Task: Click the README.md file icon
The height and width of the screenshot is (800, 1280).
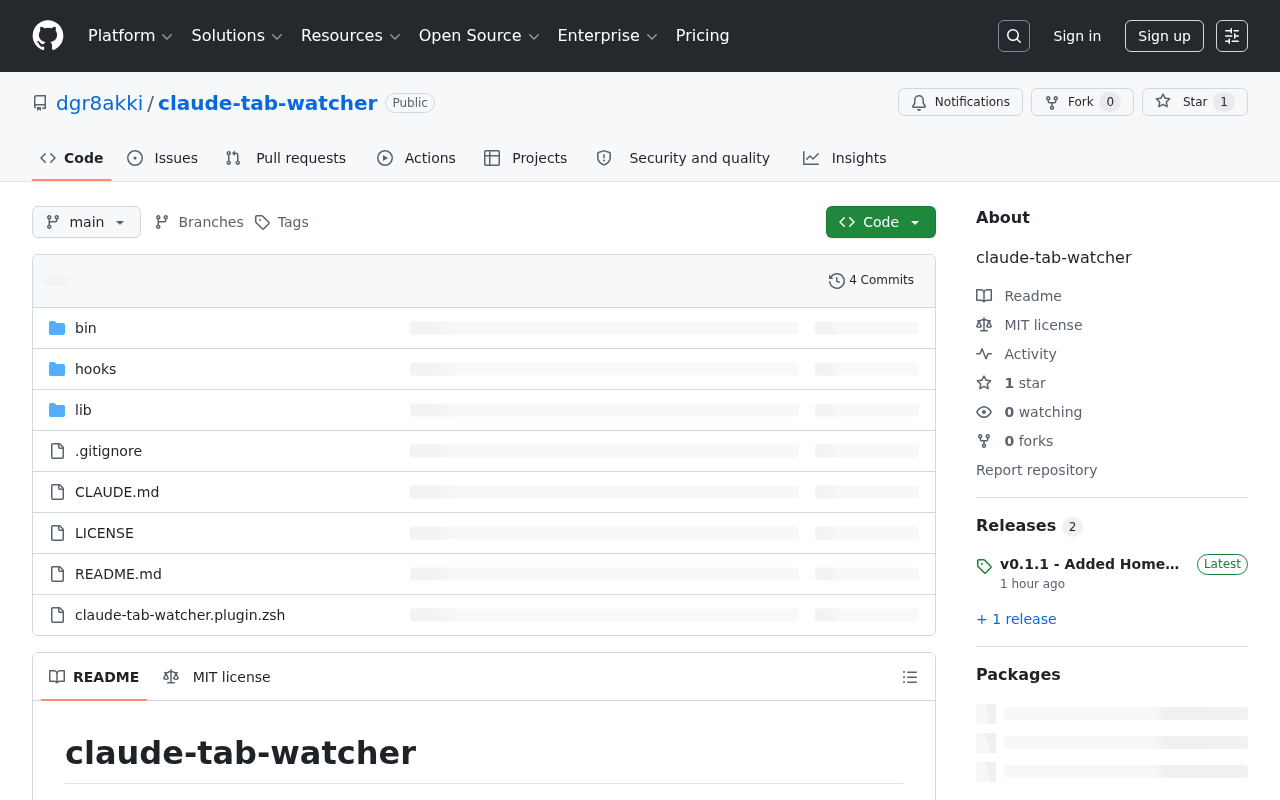Action: pyautogui.click(x=57, y=574)
